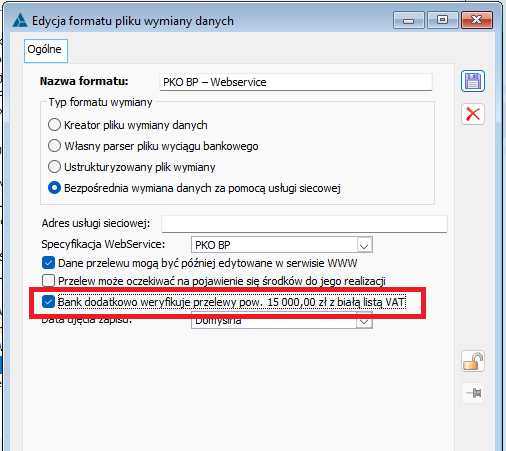Click the Typ formatu wymiany group label

[101, 102]
